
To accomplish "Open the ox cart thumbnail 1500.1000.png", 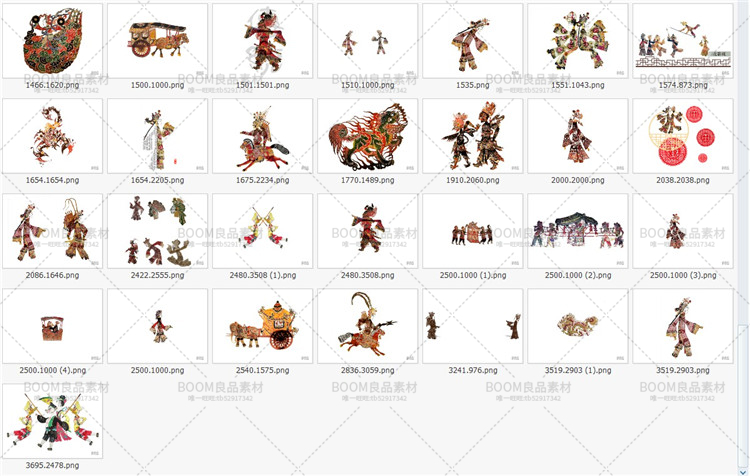I will (x=157, y=41).
